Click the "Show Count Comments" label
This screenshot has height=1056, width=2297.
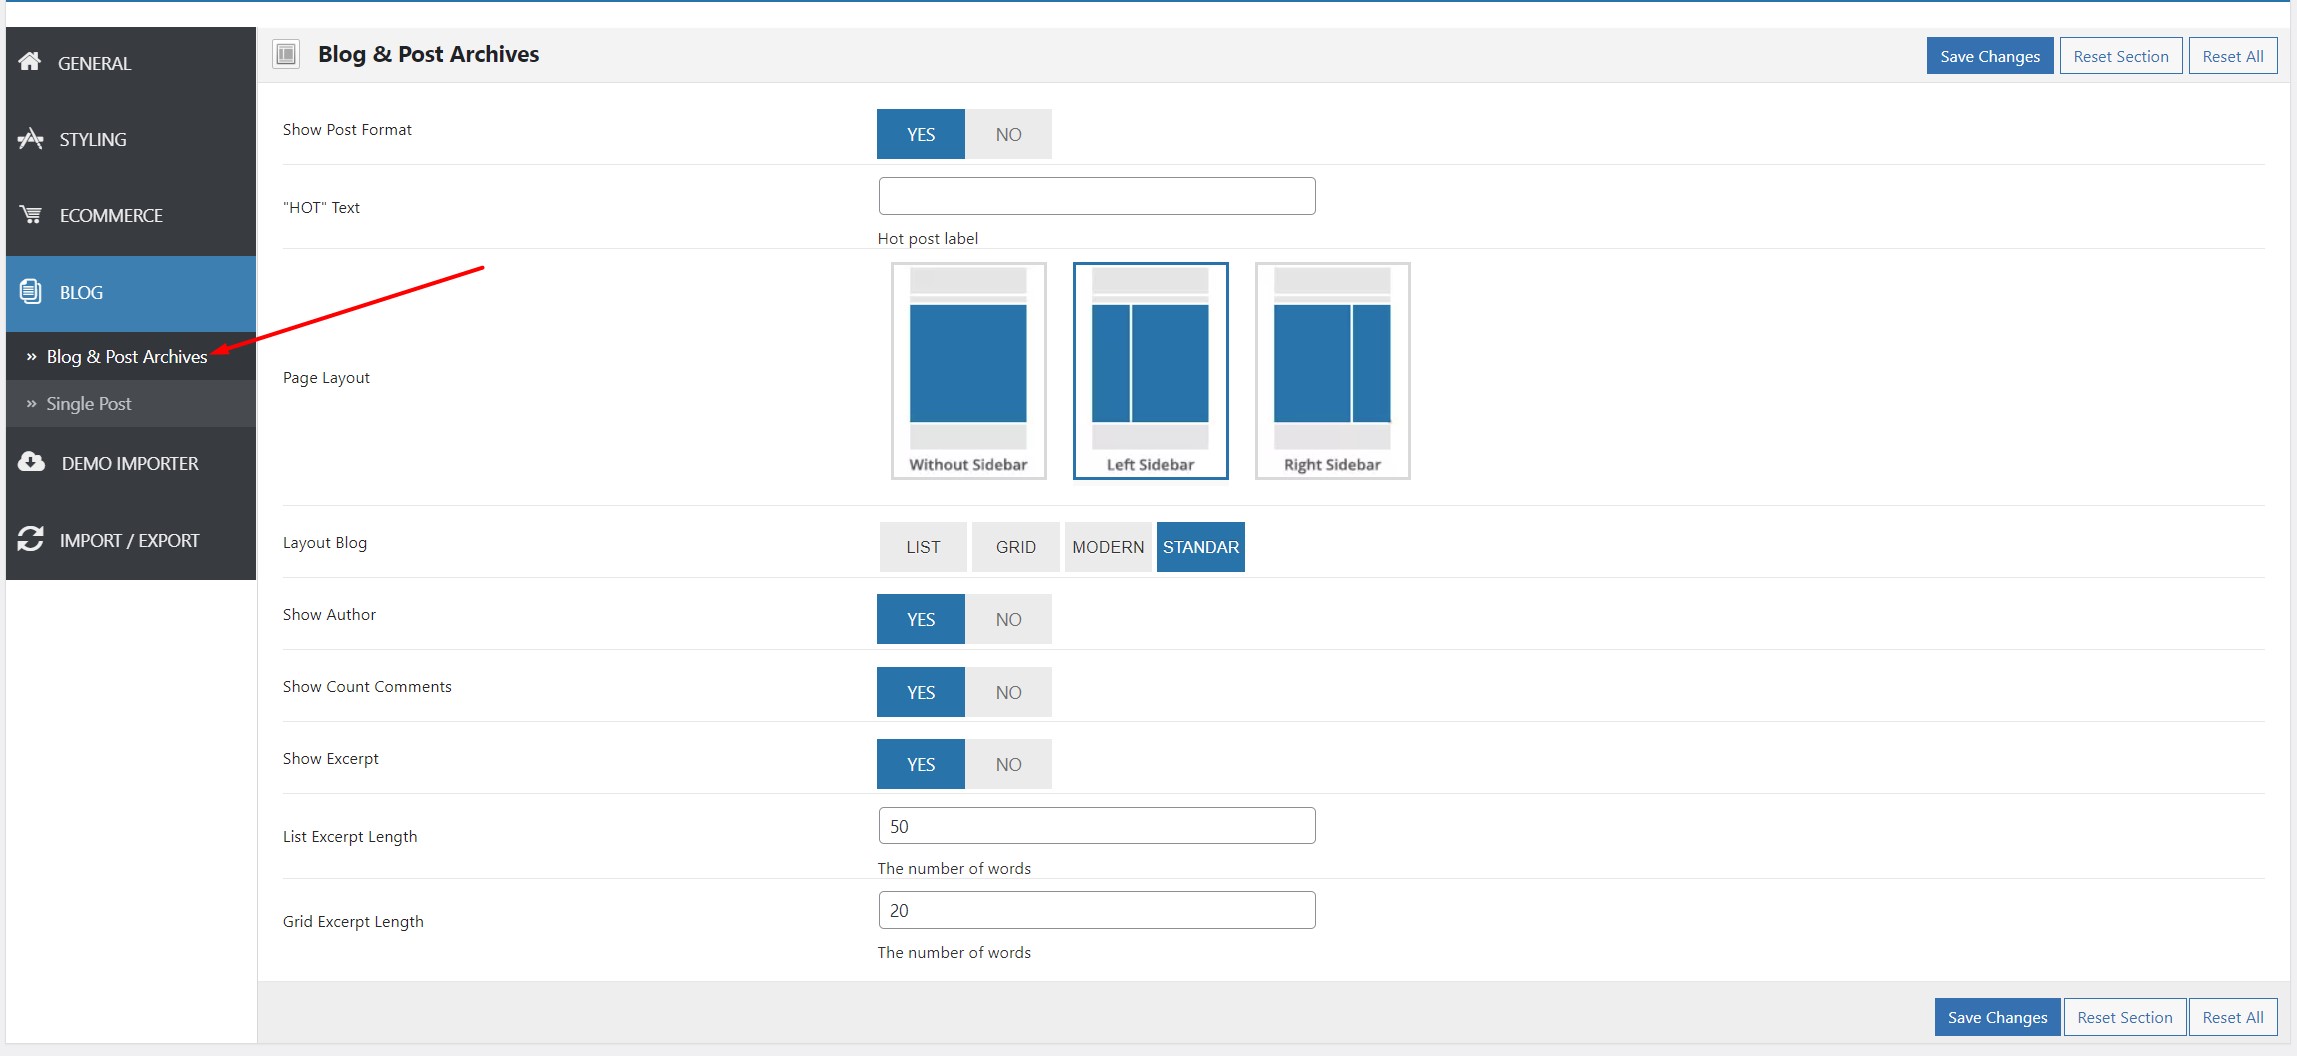pyautogui.click(x=367, y=687)
